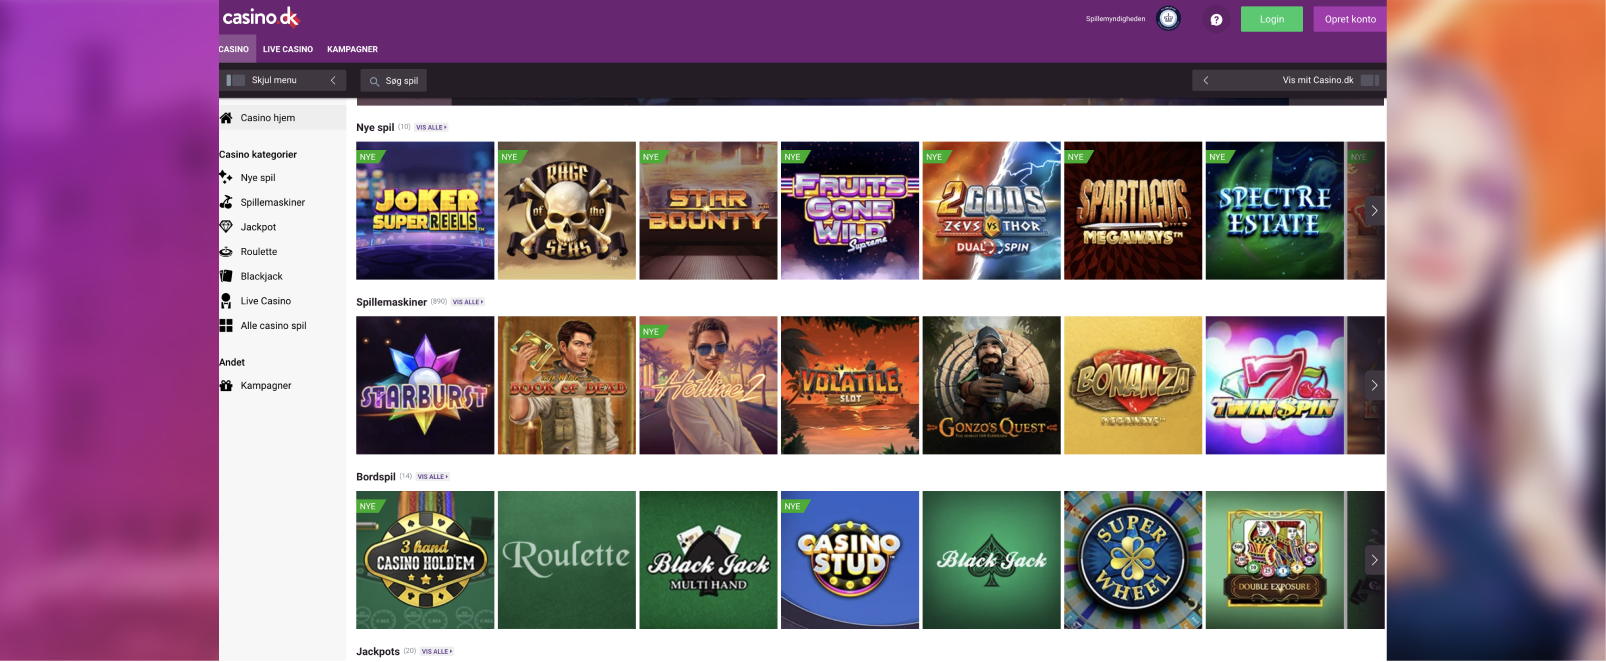Image resolution: width=1606 pixels, height=662 pixels.
Task: Collapse sidebar with Skjul menu chevron
Action: [333, 80]
